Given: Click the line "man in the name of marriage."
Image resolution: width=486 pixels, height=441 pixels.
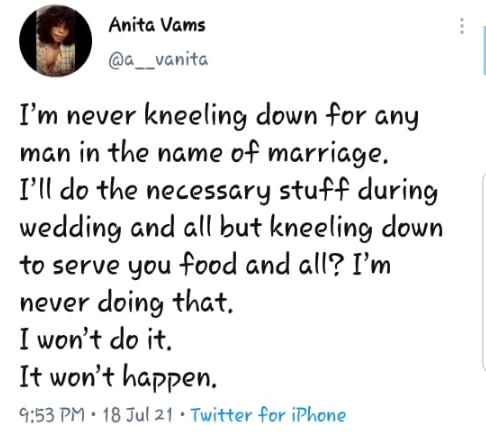Looking at the screenshot, I should pyautogui.click(x=204, y=153).
